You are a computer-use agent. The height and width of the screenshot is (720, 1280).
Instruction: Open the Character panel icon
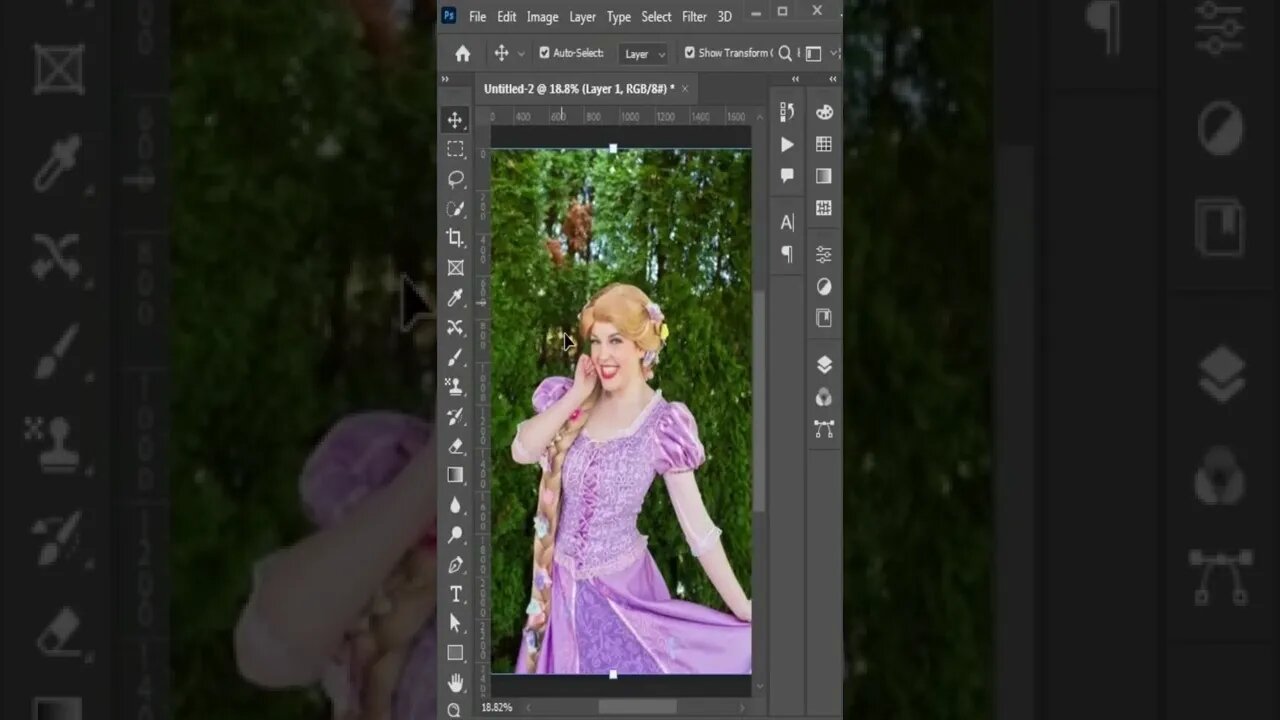(787, 222)
